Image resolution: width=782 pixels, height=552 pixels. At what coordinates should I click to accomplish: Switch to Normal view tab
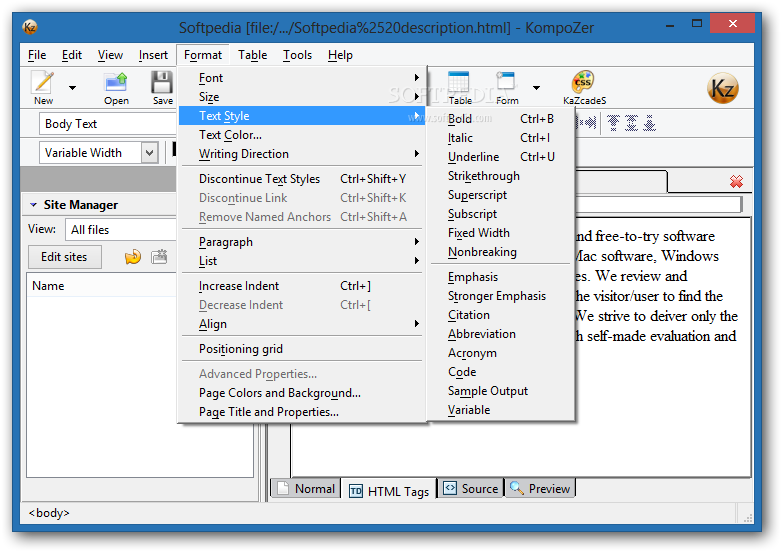pos(306,488)
